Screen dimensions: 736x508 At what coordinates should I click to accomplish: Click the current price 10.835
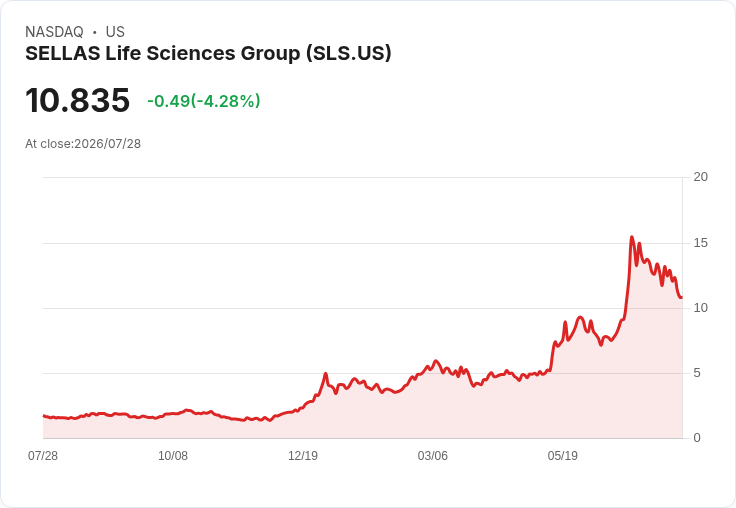[x=77, y=100]
